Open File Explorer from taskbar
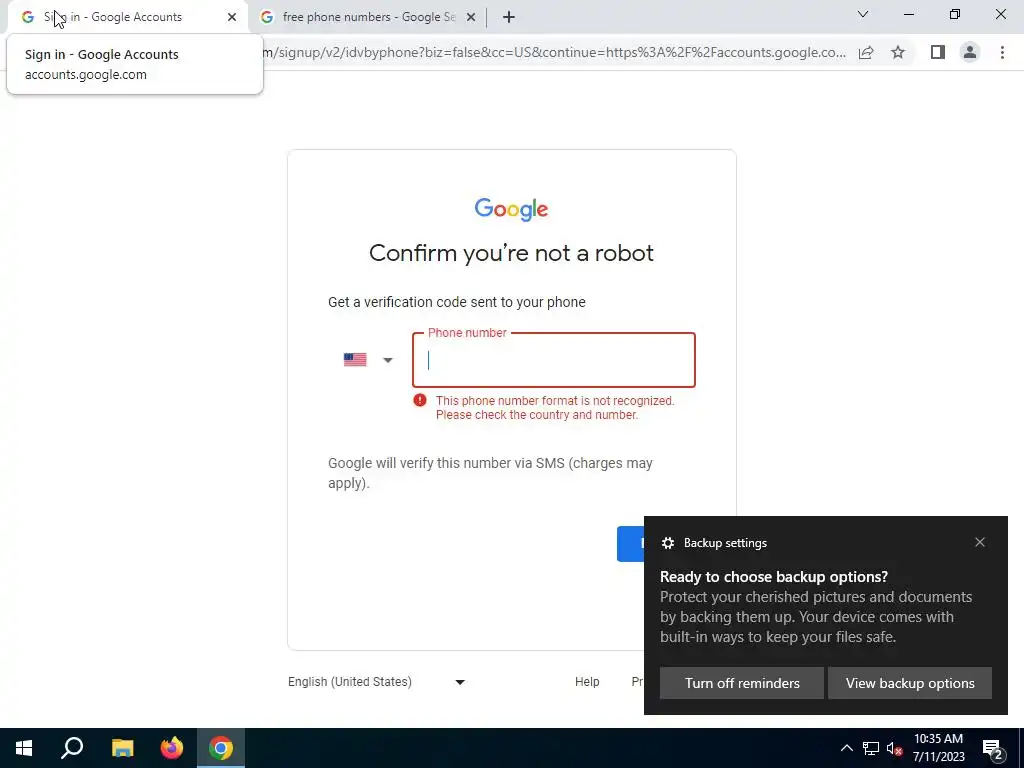Viewport: 1024px width, 768px height. tap(122, 748)
